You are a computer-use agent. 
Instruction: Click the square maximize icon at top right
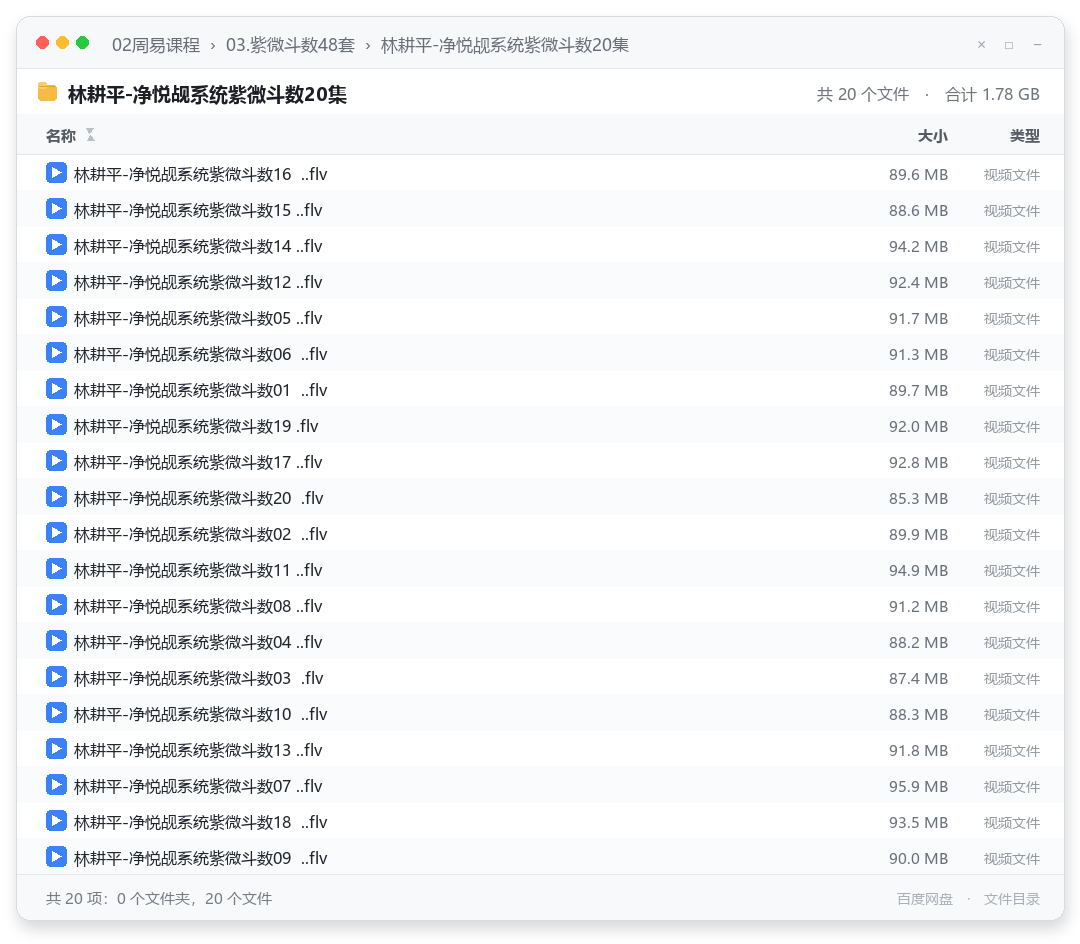(1009, 45)
